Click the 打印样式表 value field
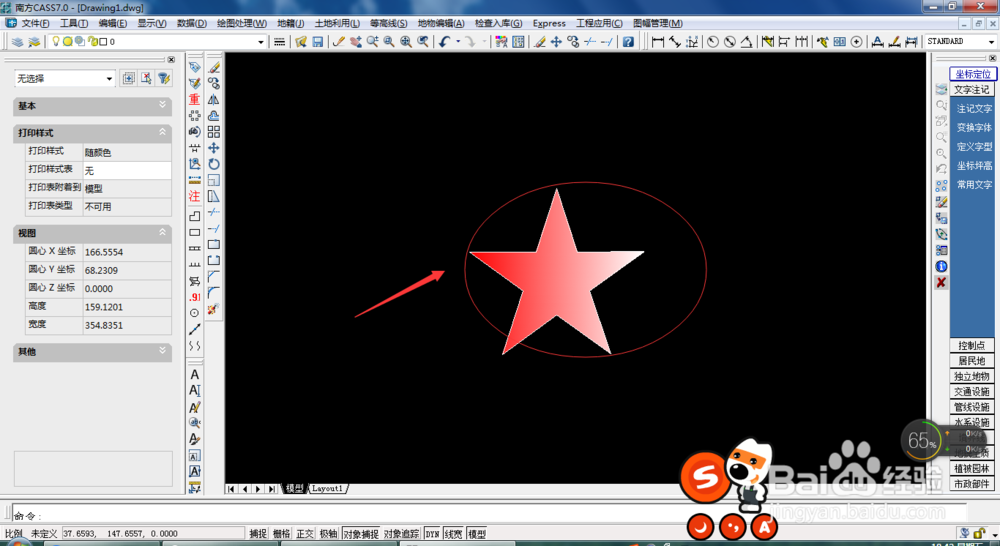The height and width of the screenshot is (546, 1000). [127, 170]
